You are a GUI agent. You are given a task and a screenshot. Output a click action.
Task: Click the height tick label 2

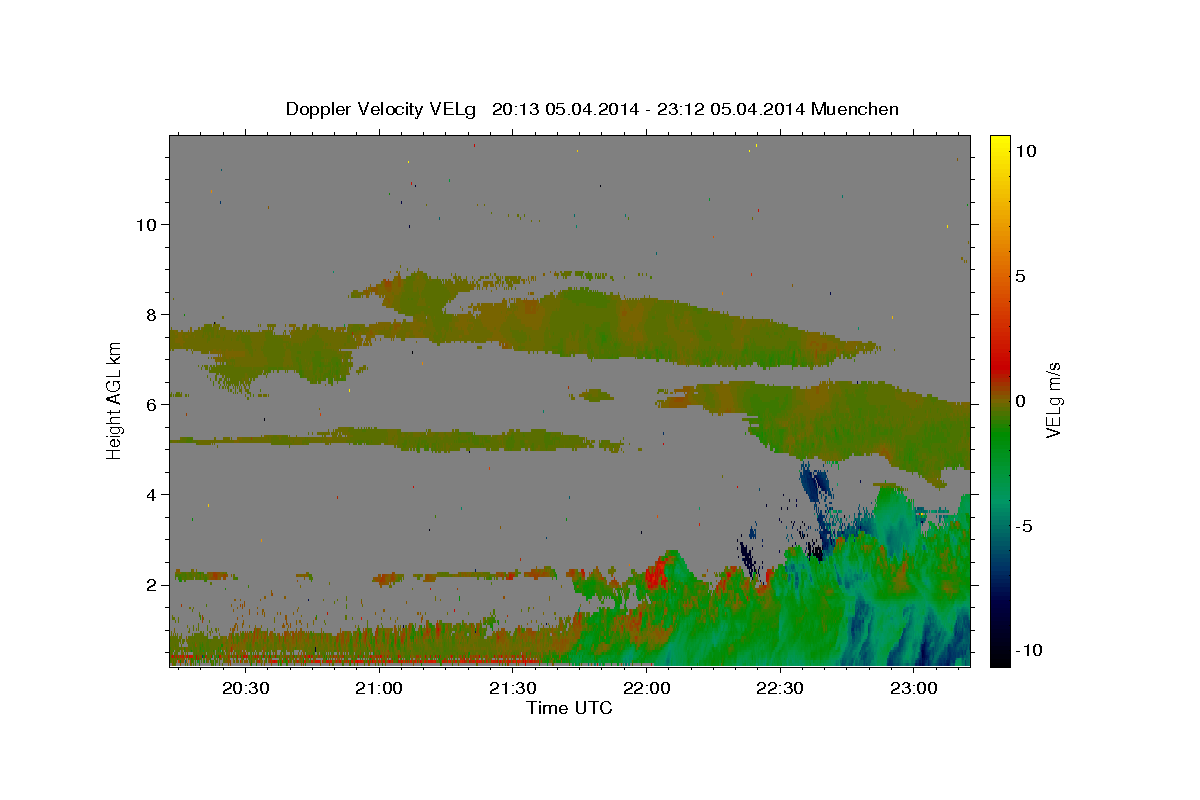coord(153,584)
